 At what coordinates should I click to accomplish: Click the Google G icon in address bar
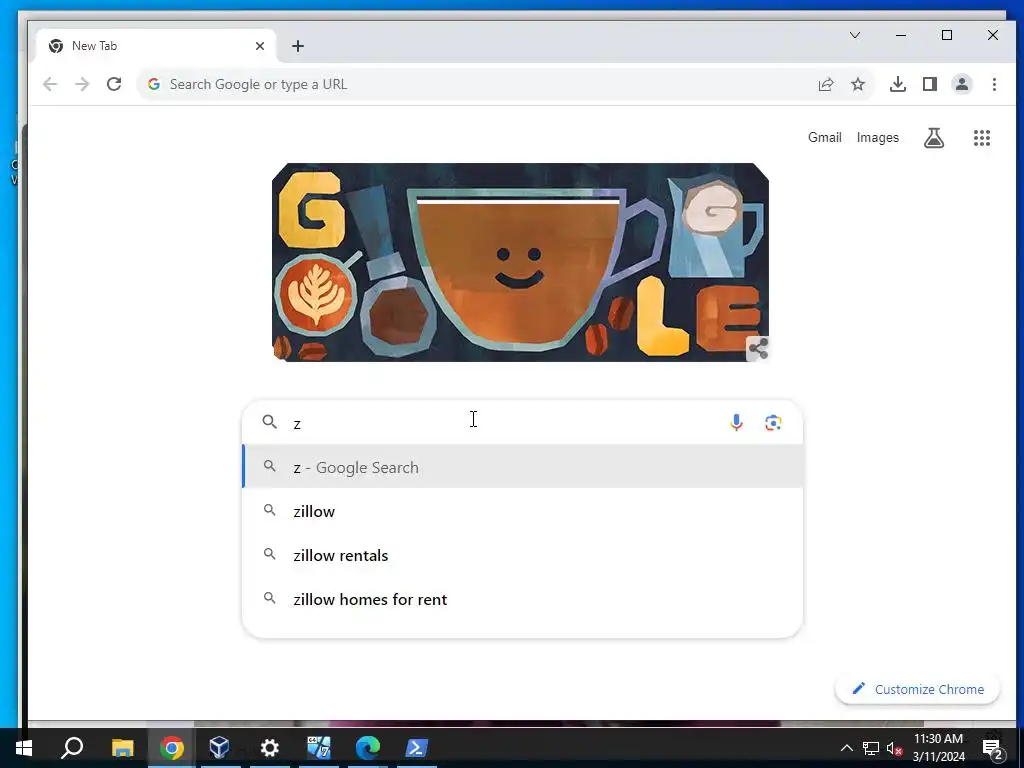(x=153, y=84)
